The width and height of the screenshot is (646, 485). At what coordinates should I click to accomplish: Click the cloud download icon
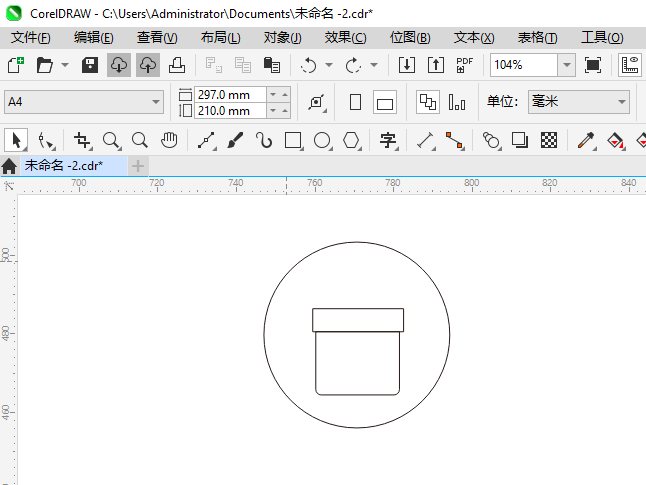coord(119,65)
